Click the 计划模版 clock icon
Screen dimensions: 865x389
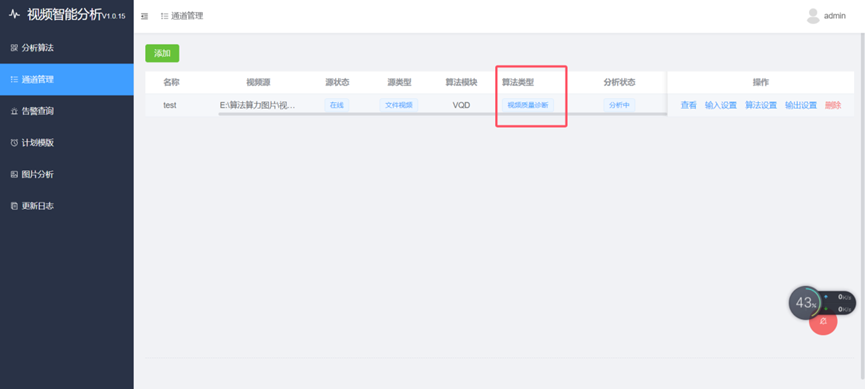[14, 143]
